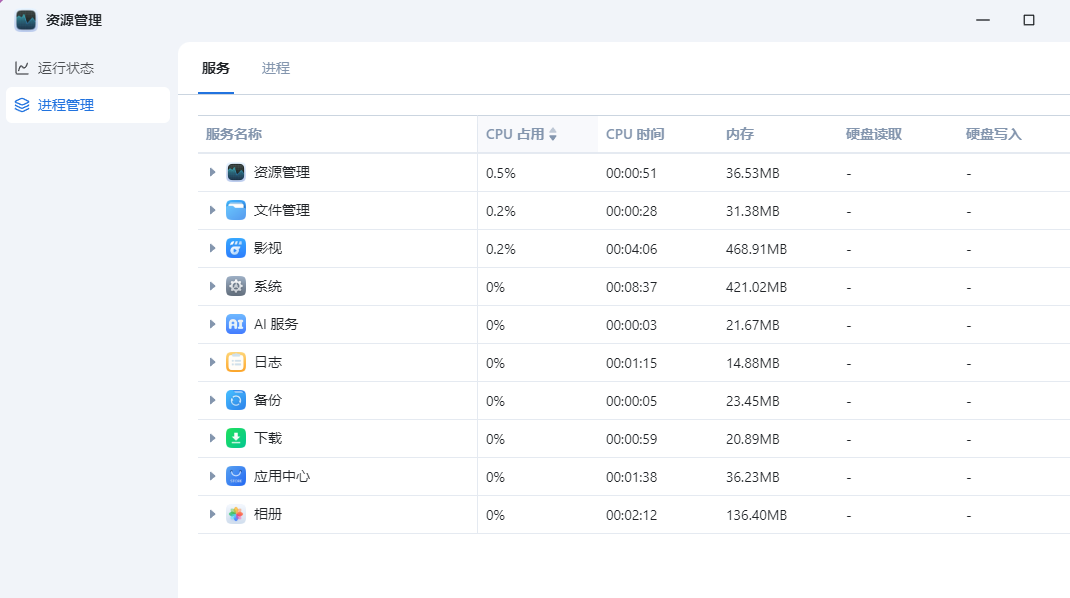The image size is (1070, 598).
Task: Expand the 影视 process tree
Action: (x=212, y=248)
